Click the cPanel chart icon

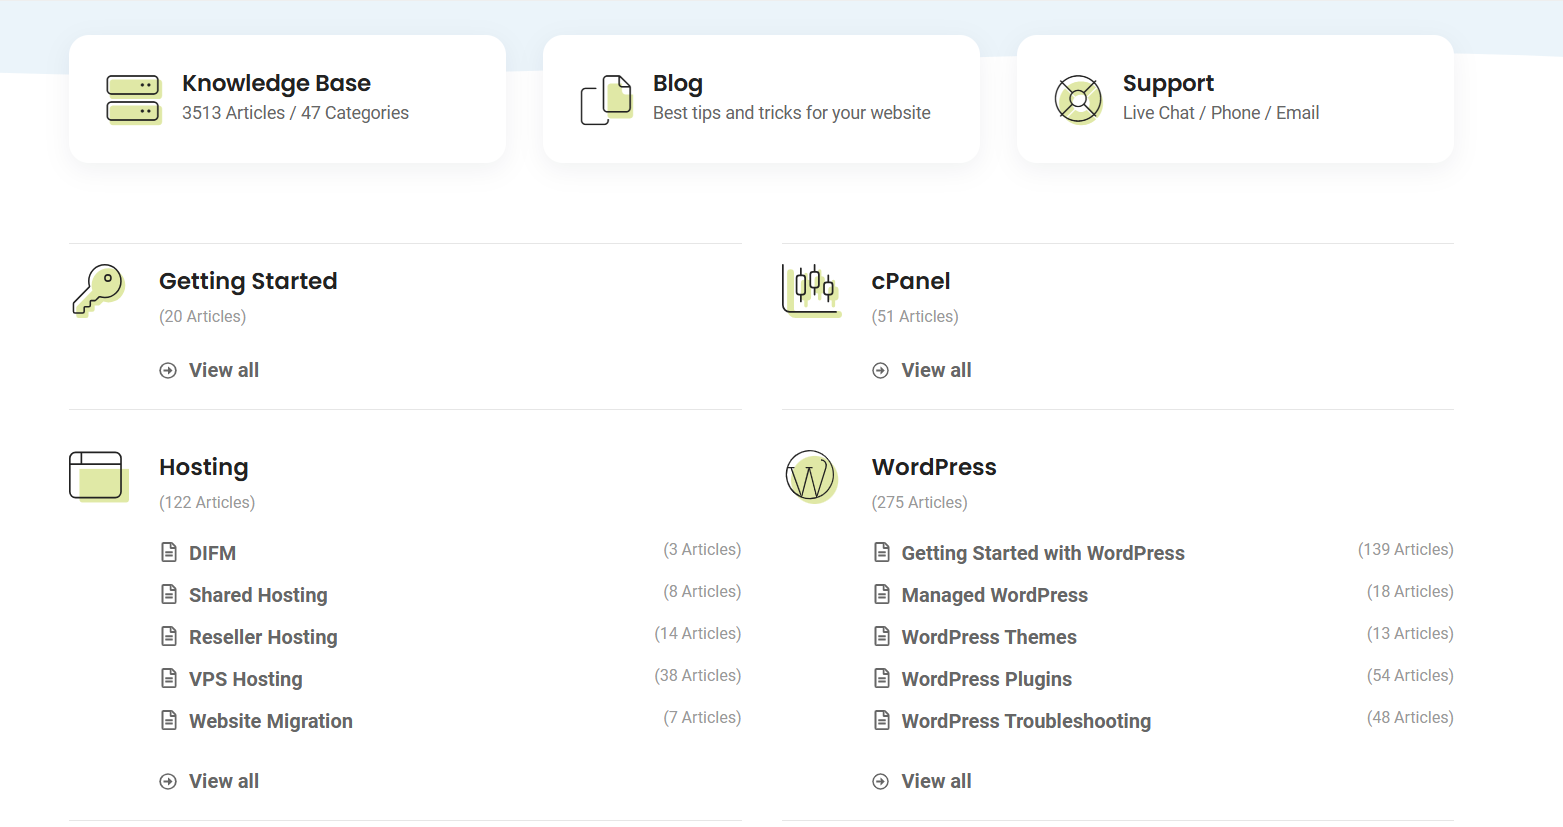(x=811, y=290)
